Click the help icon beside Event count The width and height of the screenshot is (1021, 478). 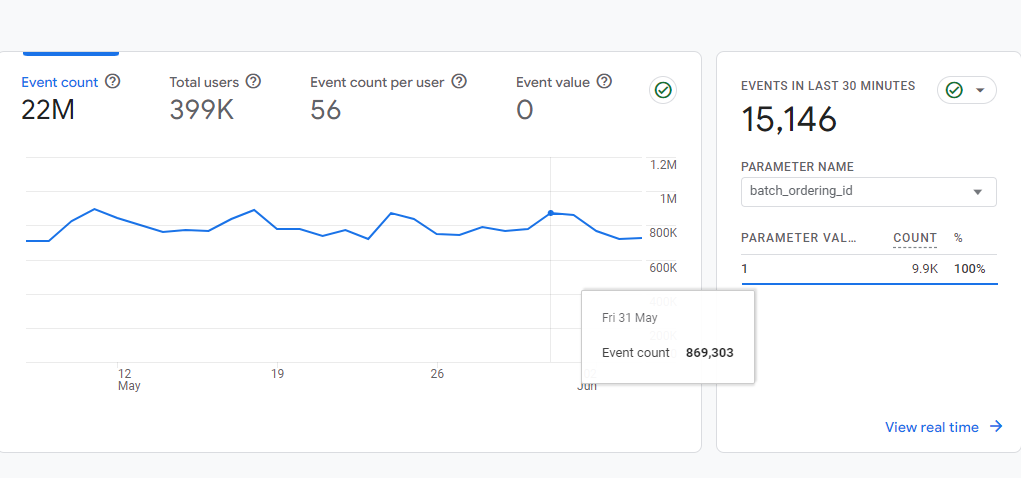click(x=113, y=82)
